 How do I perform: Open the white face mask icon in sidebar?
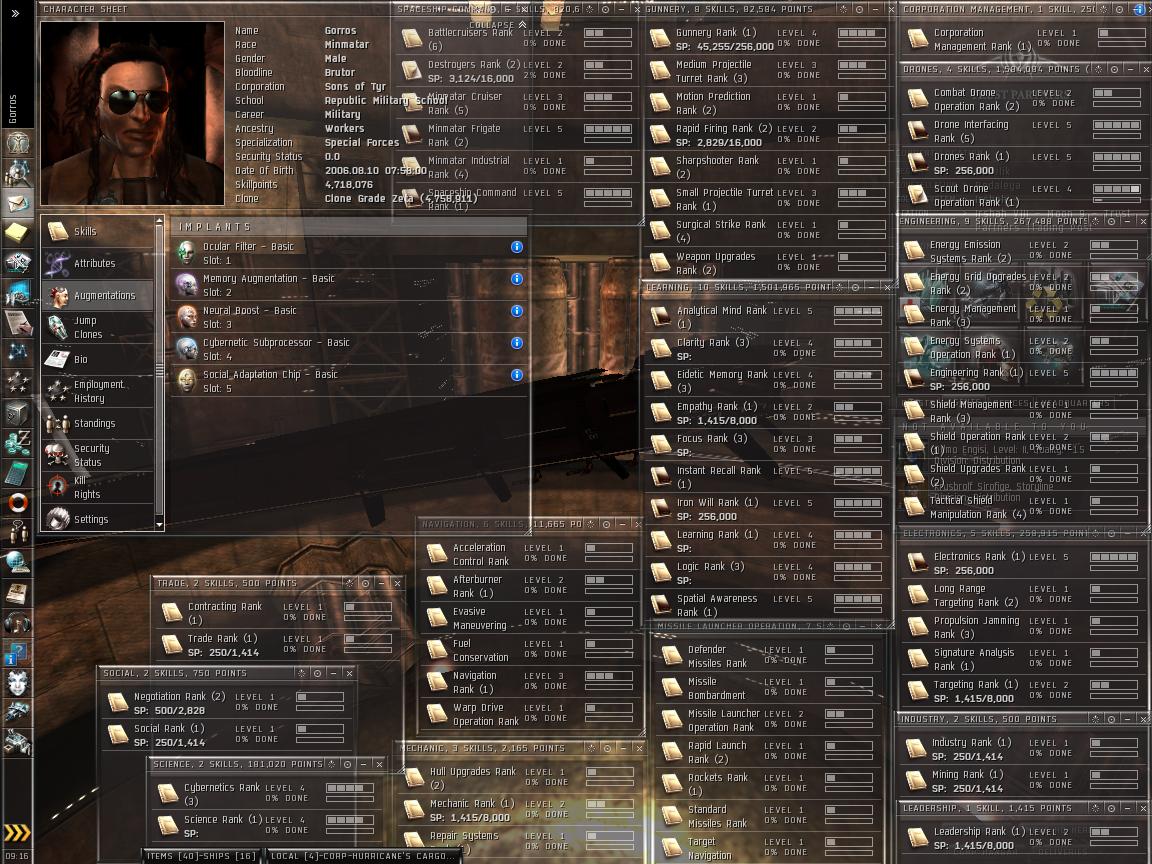(x=18, y=683)
